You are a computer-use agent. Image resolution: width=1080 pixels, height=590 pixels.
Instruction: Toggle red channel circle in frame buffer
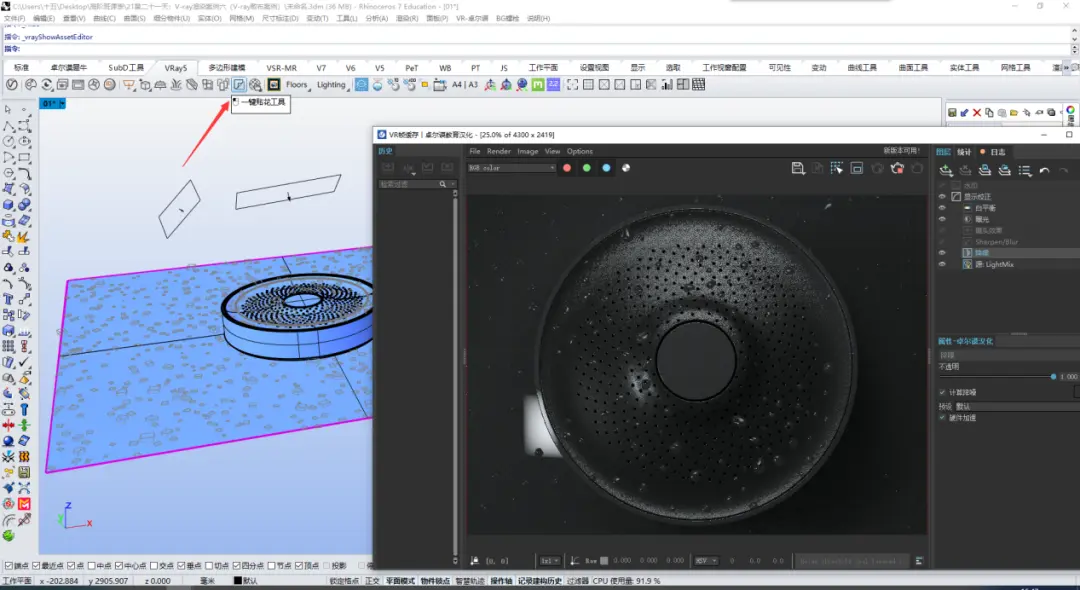(567, 168)
